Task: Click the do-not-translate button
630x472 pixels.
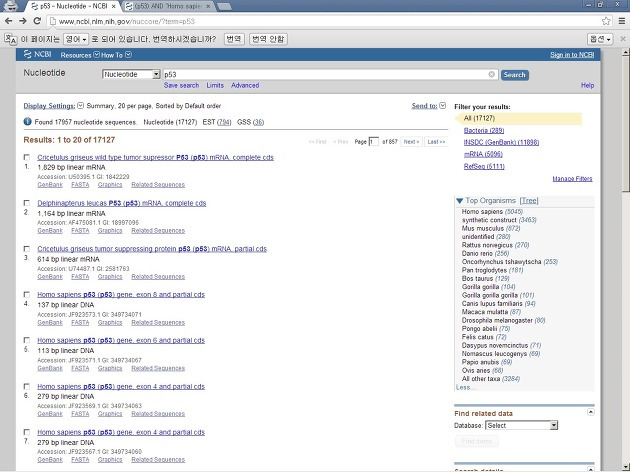Action: click(268, 39)
